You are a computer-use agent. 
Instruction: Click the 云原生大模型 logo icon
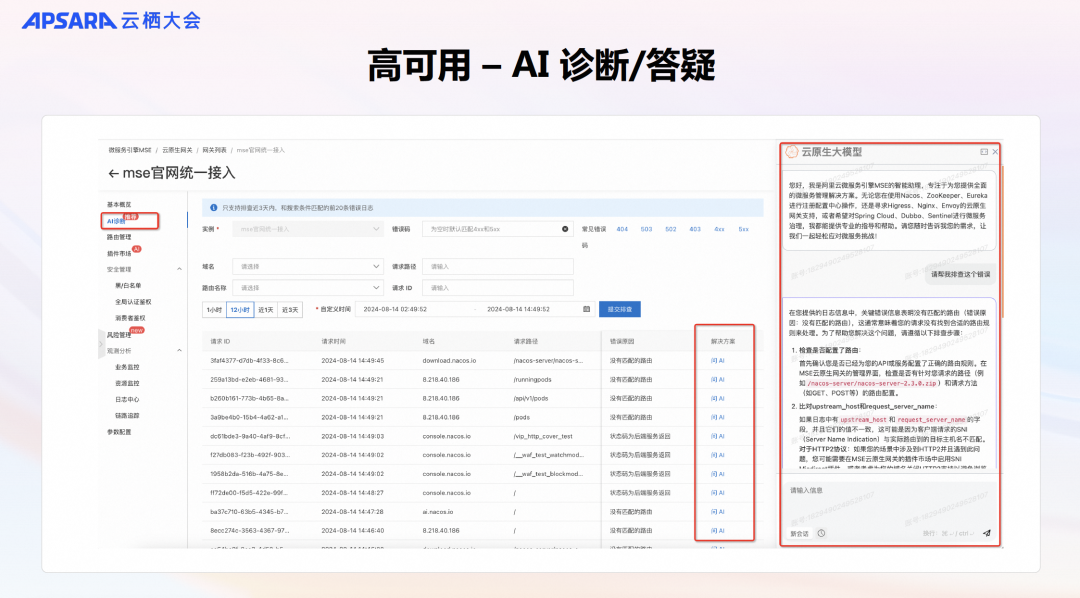pos(792,152)
